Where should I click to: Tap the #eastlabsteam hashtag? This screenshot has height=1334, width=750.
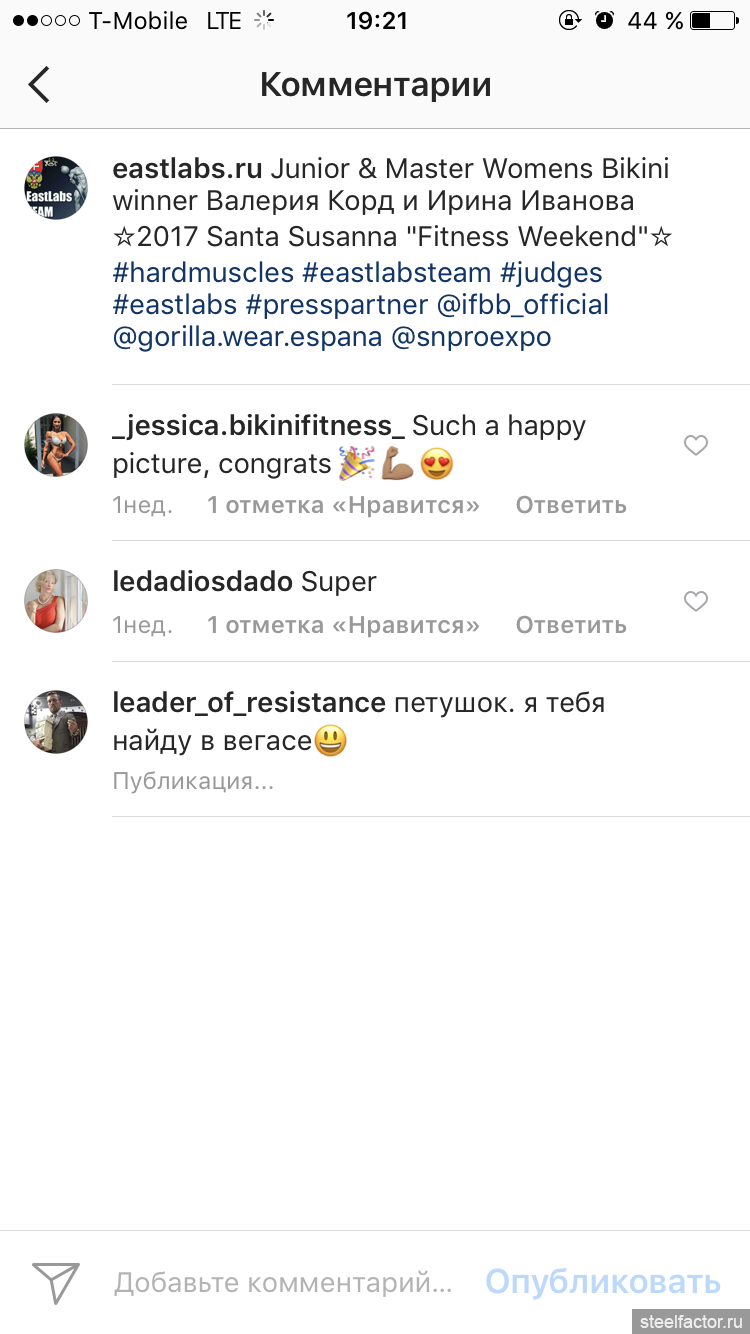[x=397, y=273]
